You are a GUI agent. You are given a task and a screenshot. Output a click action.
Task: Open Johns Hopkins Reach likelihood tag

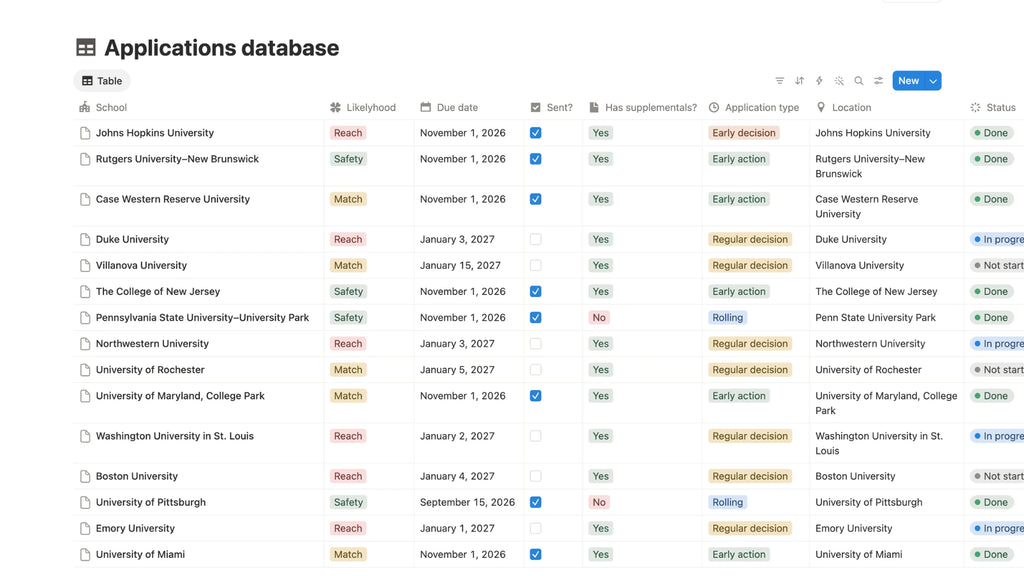coord(348,133)
